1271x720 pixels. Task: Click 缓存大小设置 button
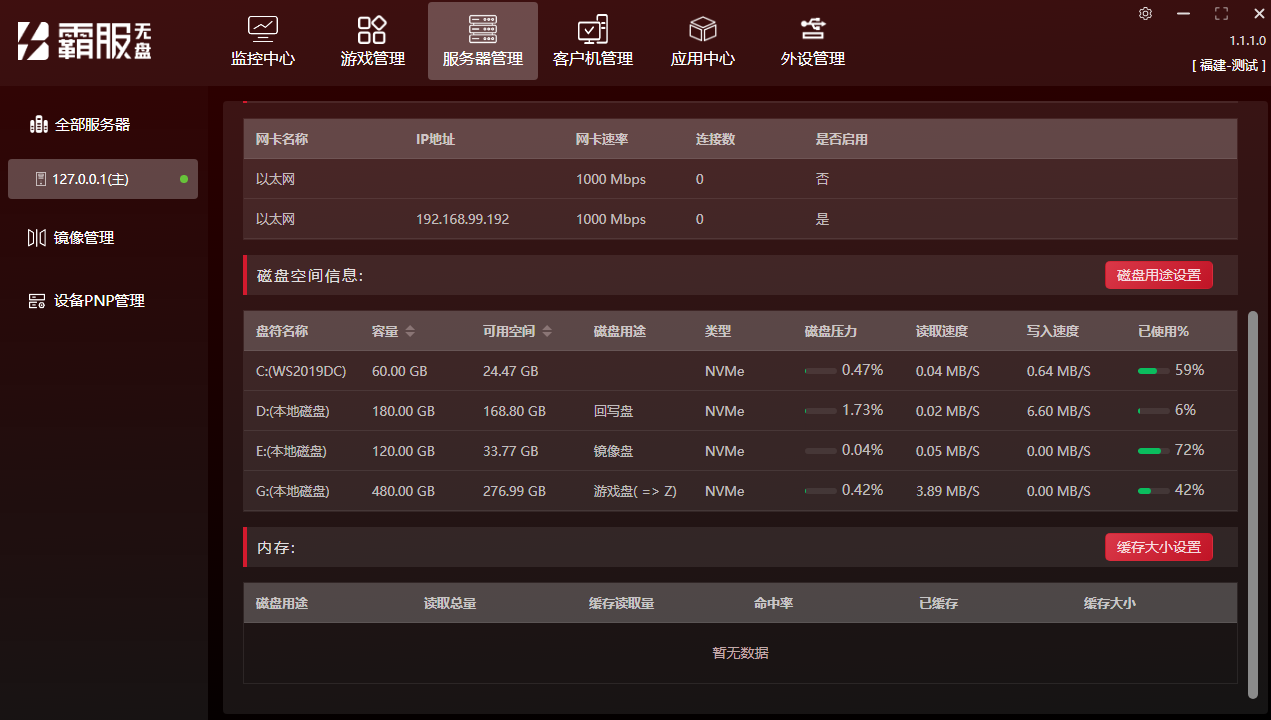point(1159,547)
